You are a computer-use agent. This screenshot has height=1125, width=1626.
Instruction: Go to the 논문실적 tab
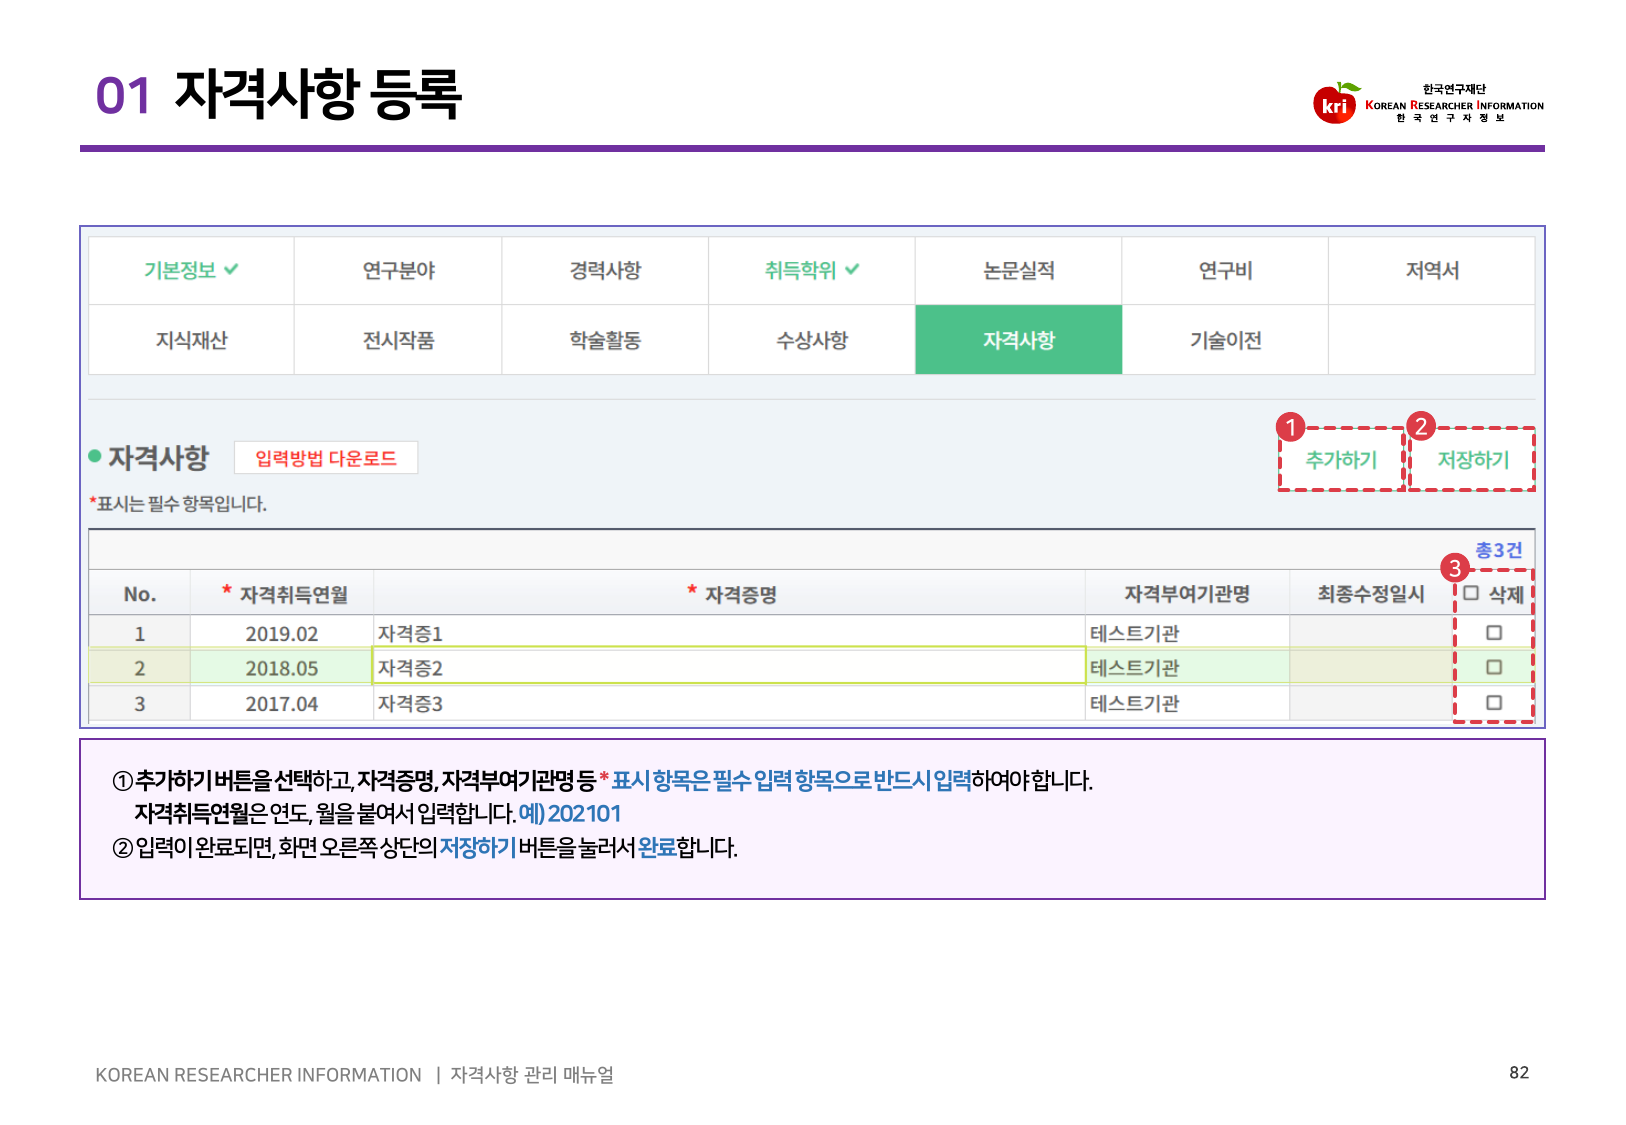coord(1018,270)
